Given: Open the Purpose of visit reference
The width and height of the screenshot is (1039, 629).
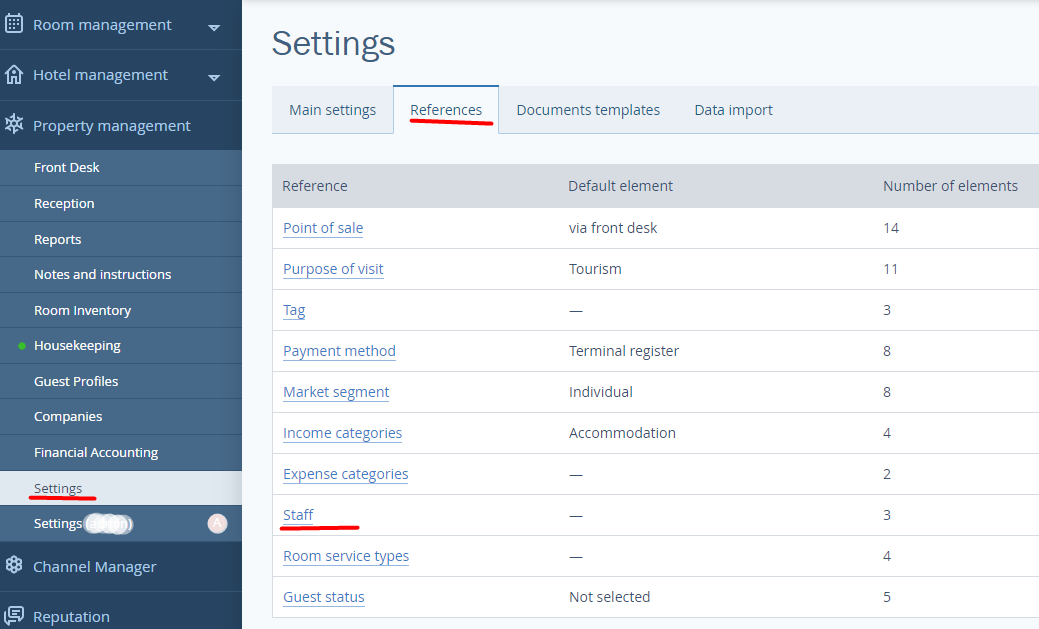Looking at the screenshot, I should click(333, 269).
